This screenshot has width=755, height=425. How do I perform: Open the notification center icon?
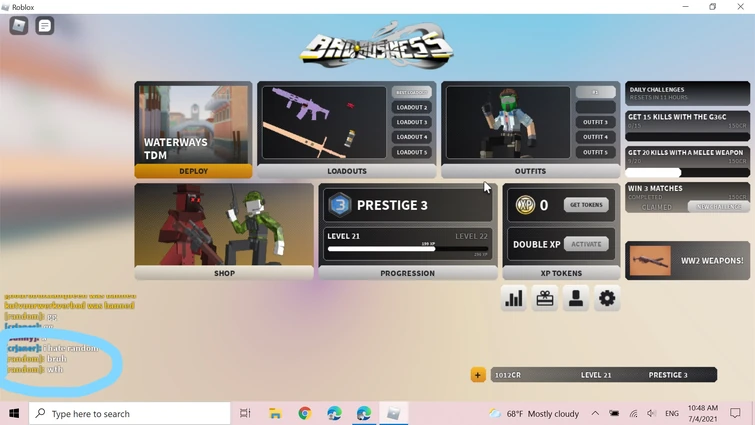[735, 413]
